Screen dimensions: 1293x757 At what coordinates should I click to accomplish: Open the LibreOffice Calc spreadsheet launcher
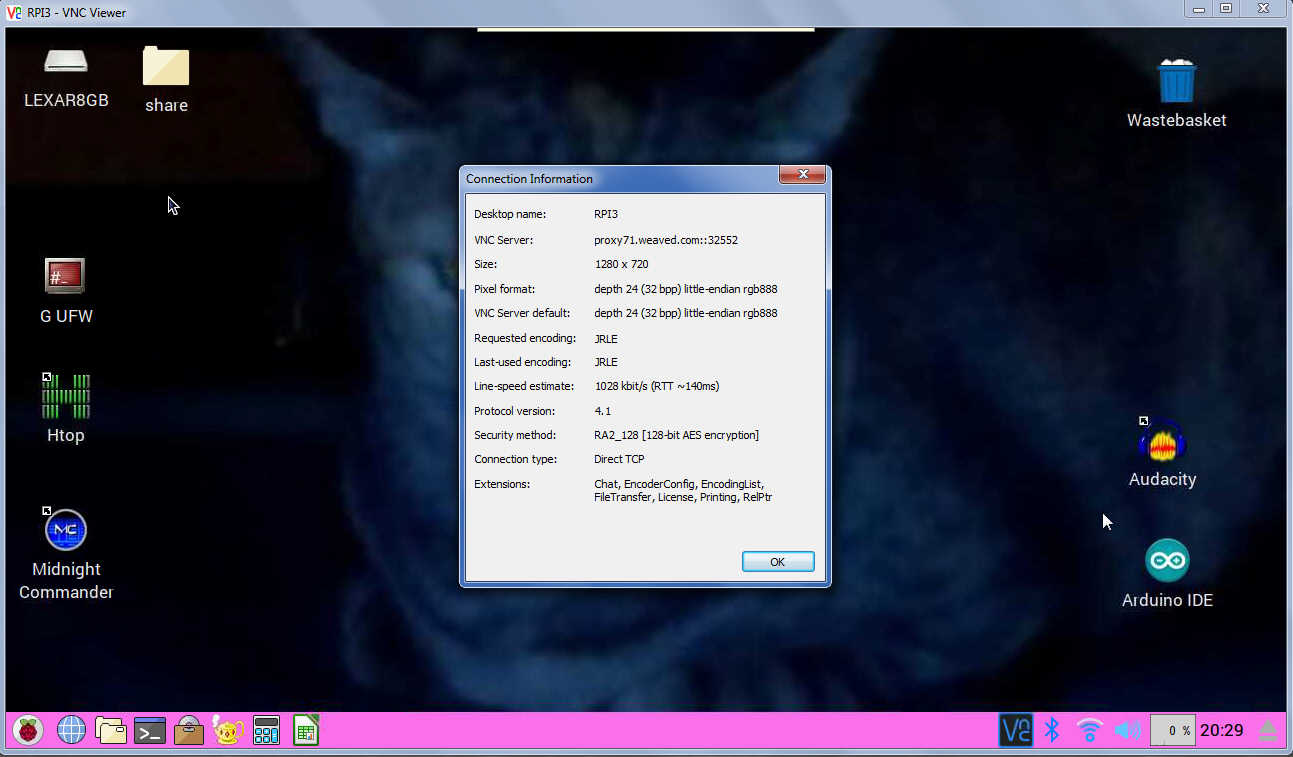[305, 730]
